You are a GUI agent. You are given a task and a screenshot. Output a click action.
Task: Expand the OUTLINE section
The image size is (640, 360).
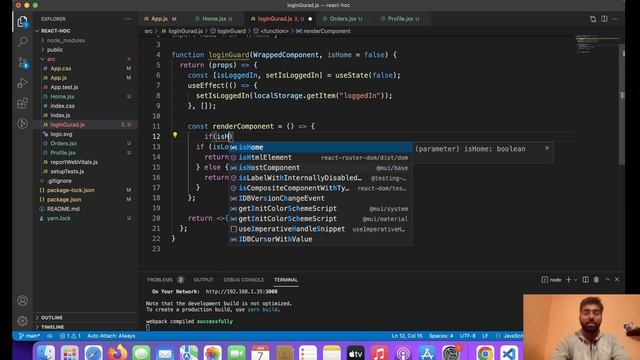[x=51, y=318]
